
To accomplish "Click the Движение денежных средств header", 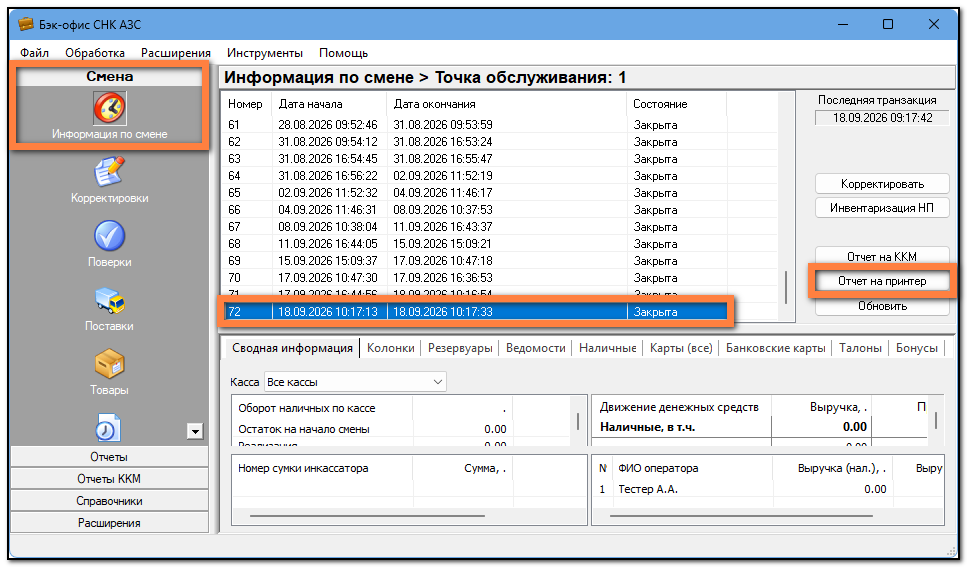I will [x=679, y=407].
